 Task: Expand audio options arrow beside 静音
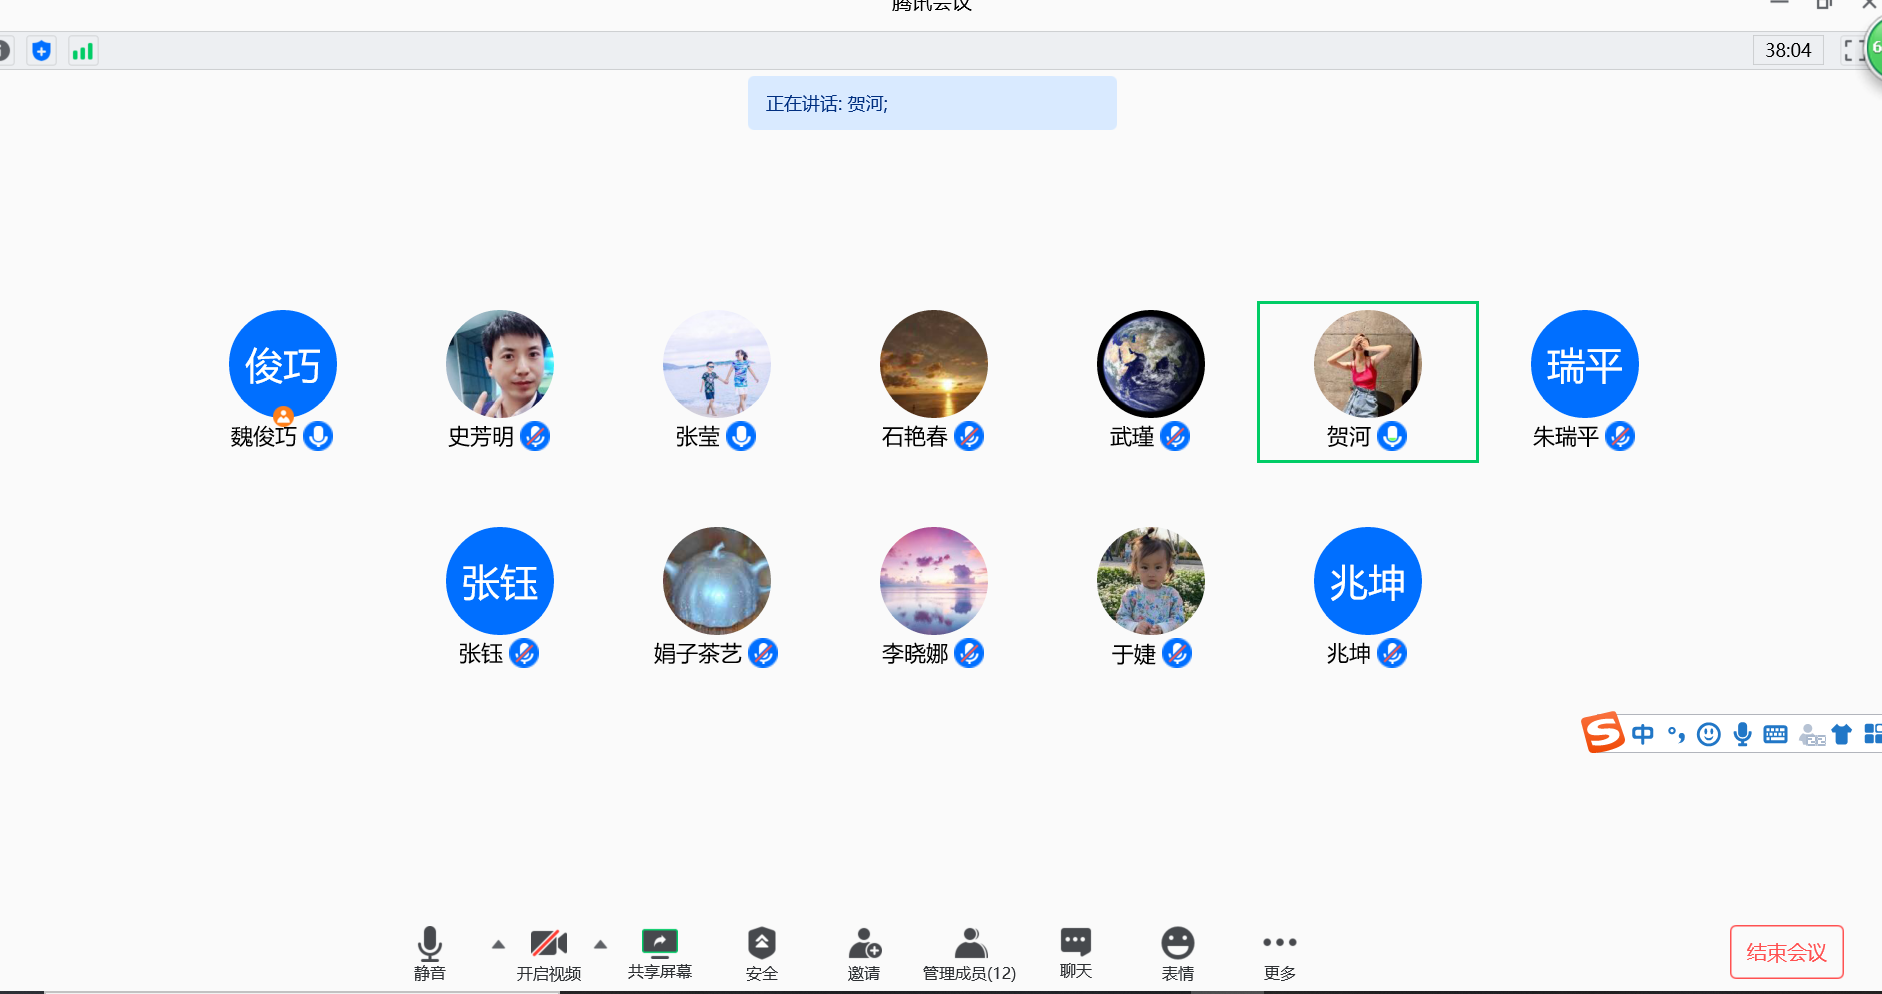click(x=498, y=944)
